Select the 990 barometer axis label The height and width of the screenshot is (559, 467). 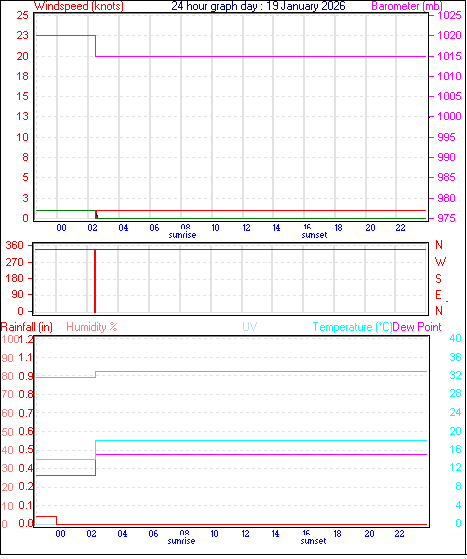446,157
